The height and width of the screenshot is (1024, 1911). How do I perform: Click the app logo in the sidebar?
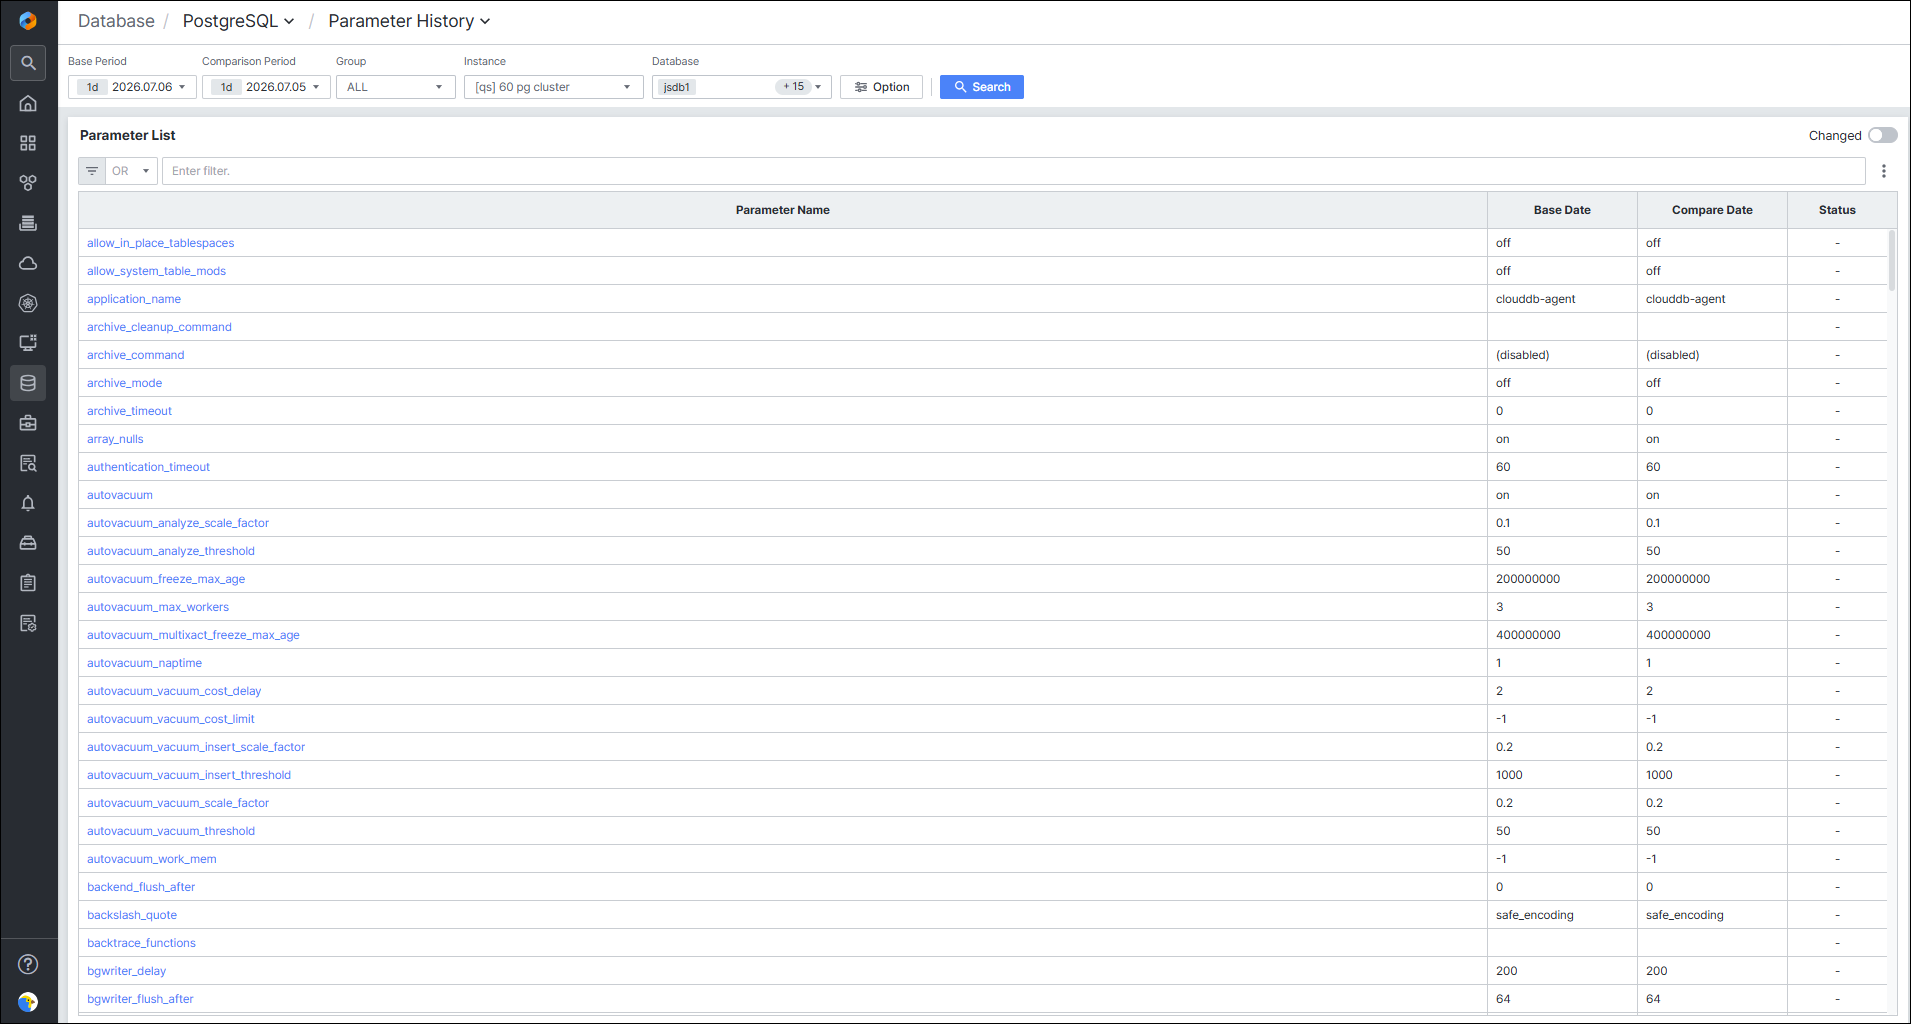click(28, 21)
